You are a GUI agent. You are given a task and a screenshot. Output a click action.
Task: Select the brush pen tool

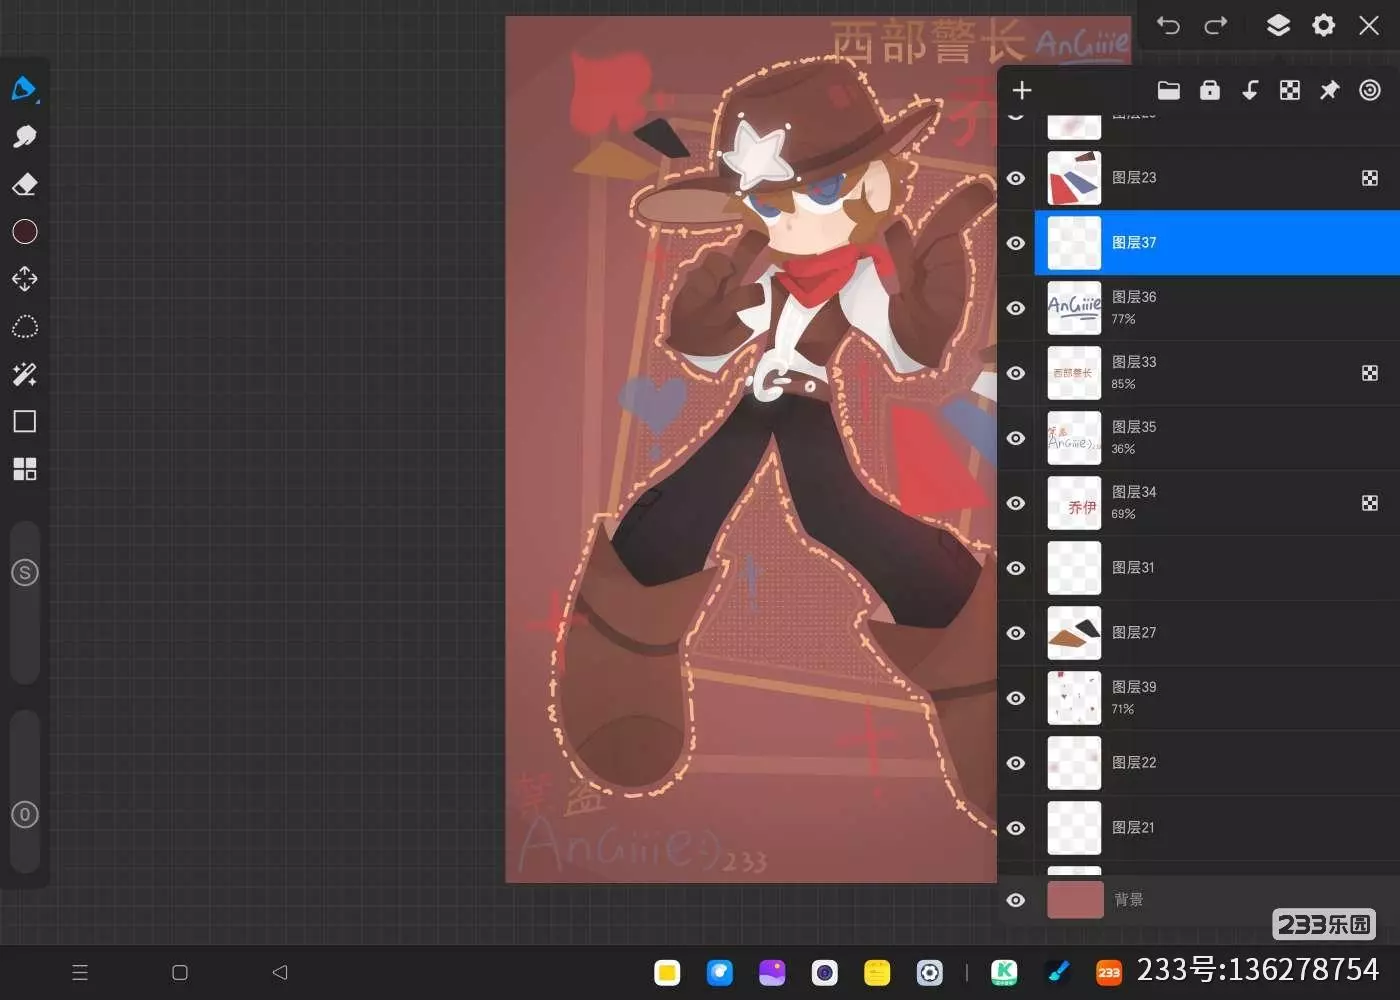[24, 88]
